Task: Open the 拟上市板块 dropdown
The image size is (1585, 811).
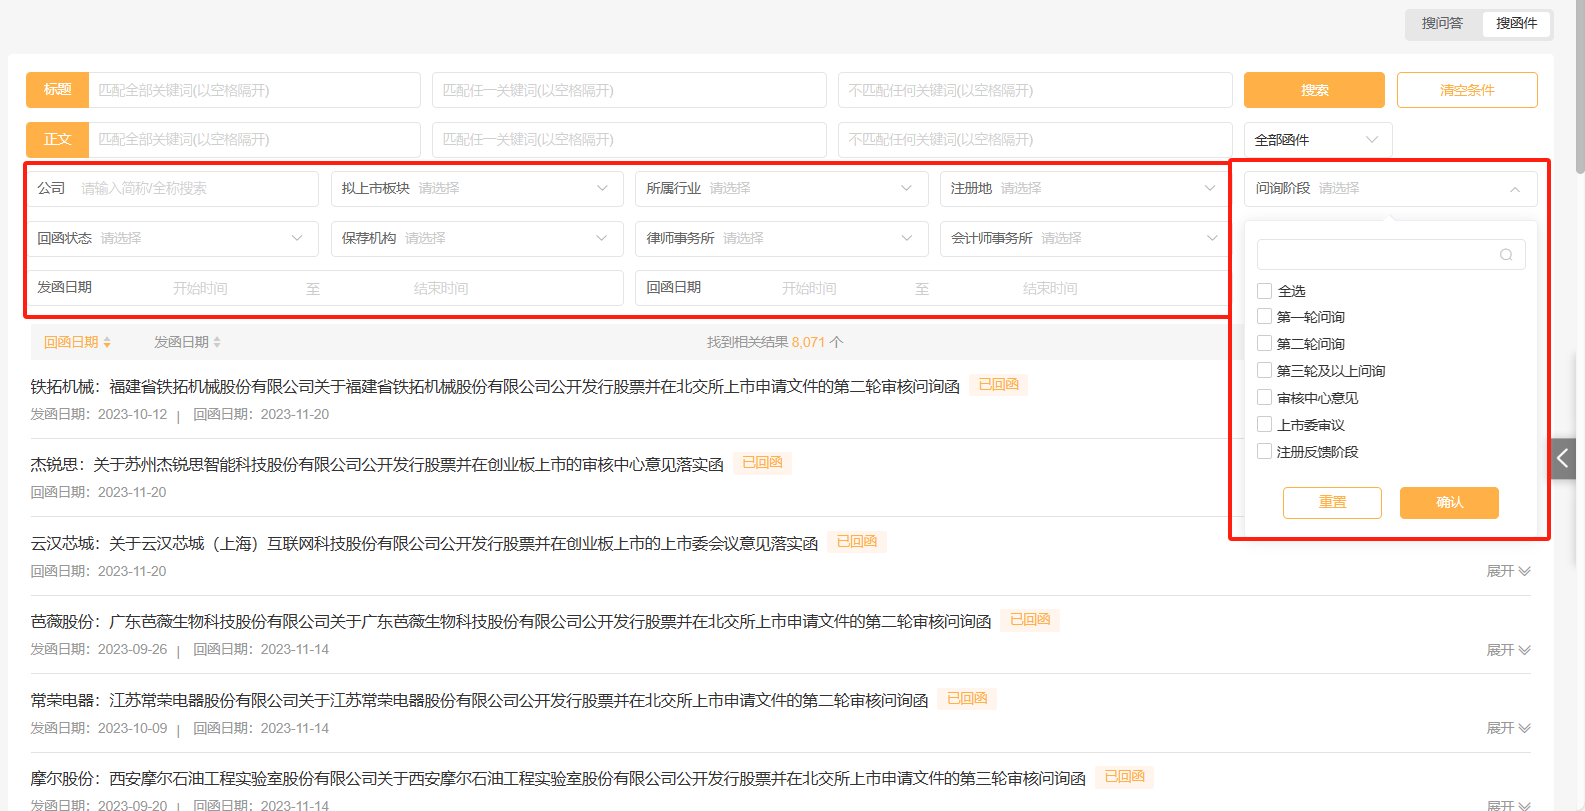Action: pos(476,188)
